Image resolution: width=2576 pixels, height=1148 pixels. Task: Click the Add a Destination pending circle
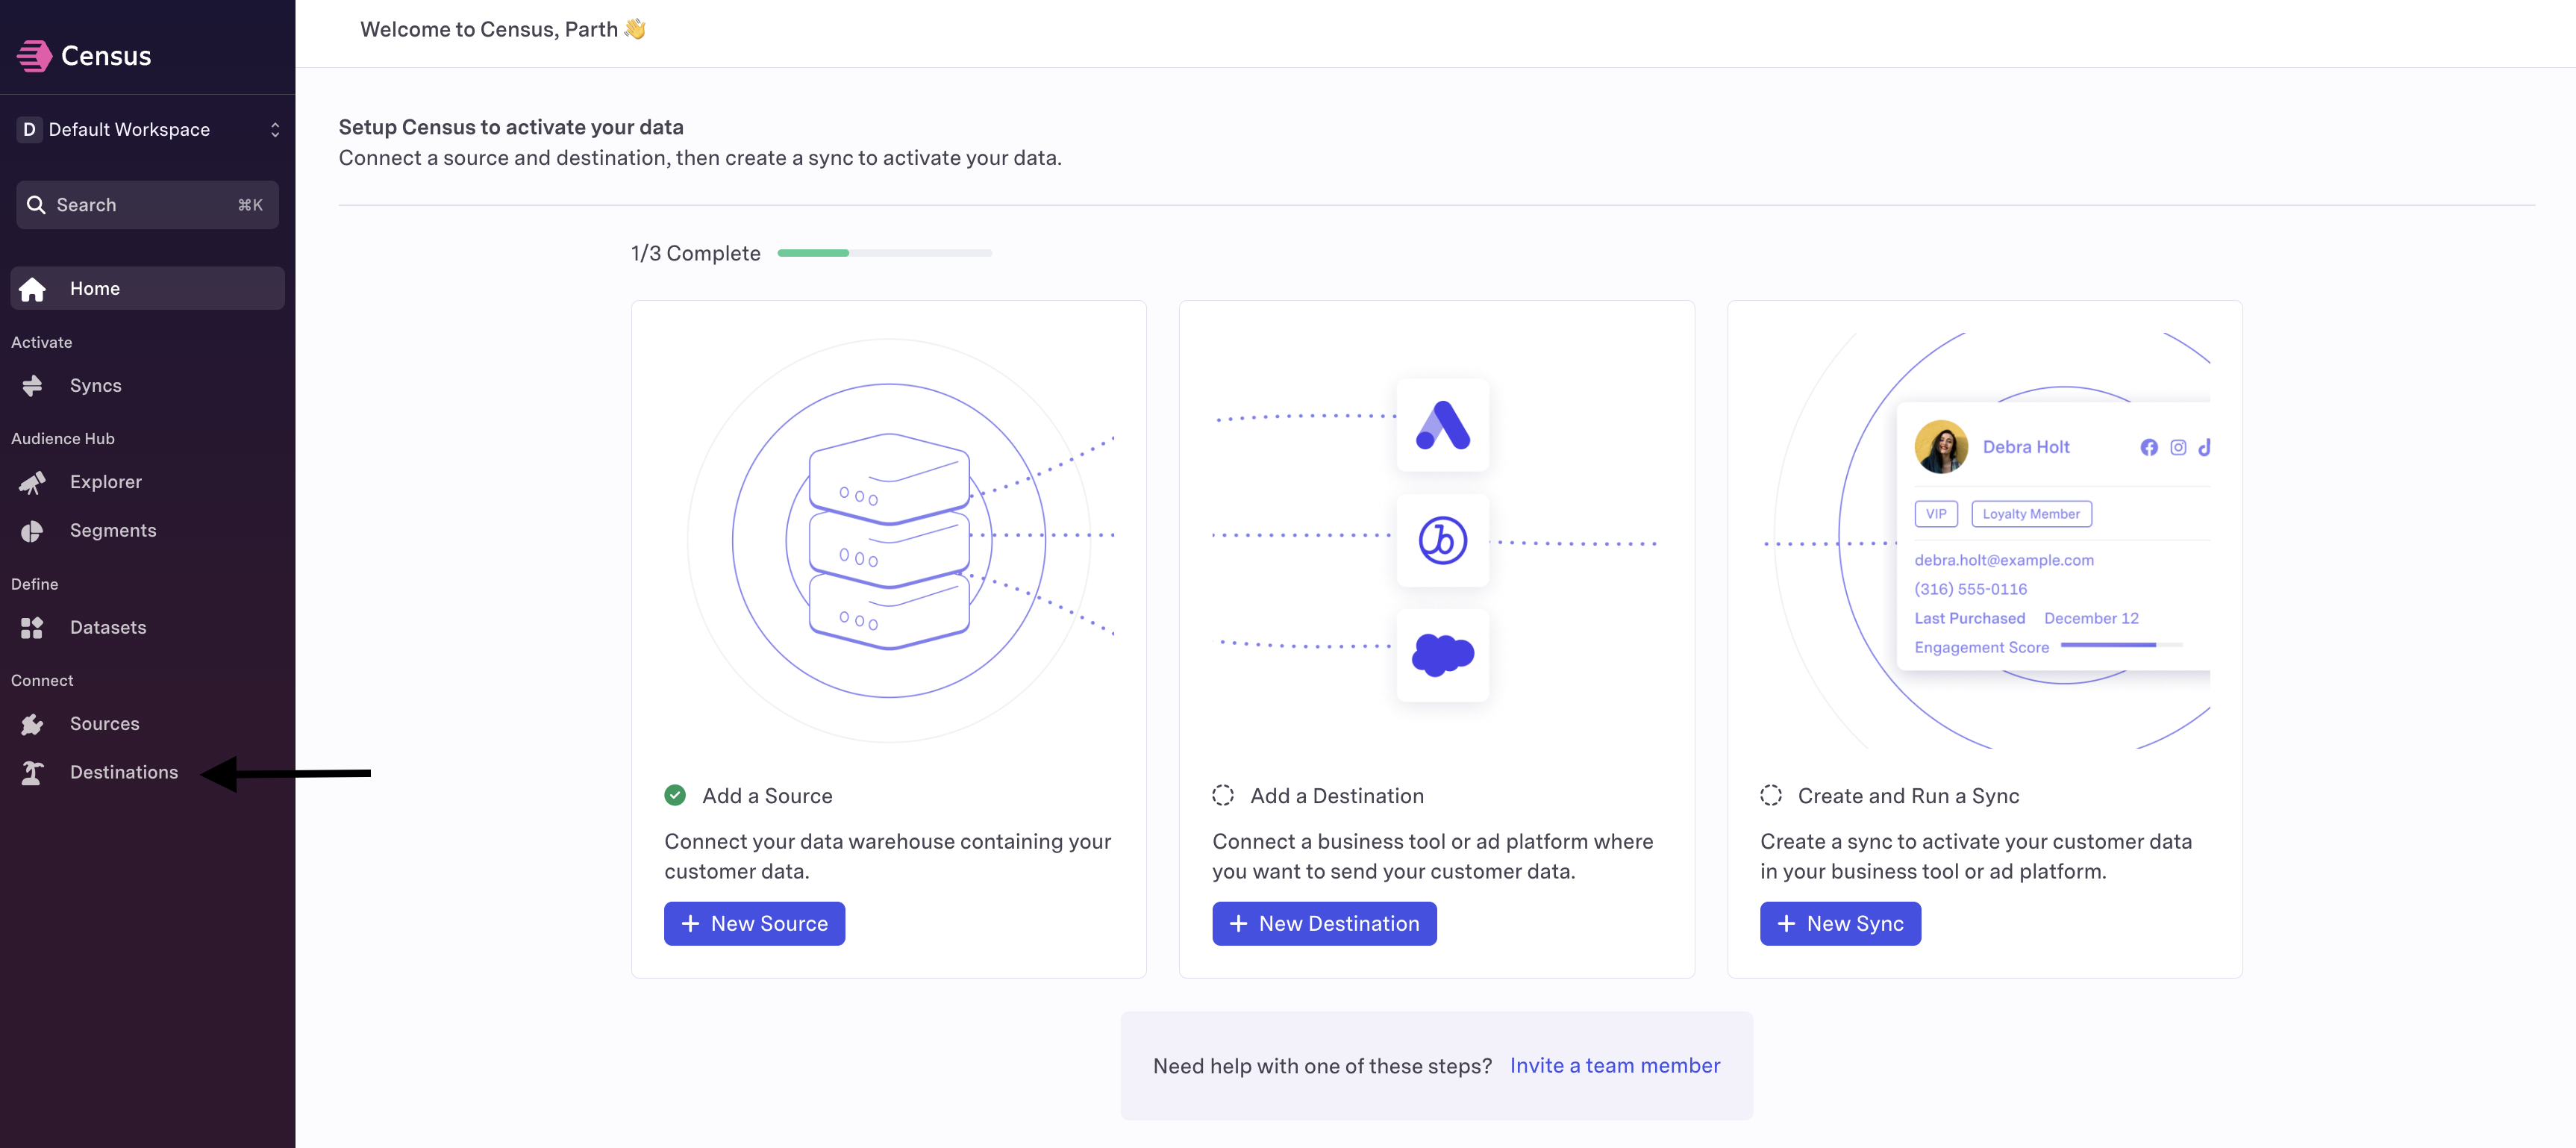pyautogui.click(x=1223, y=796)
